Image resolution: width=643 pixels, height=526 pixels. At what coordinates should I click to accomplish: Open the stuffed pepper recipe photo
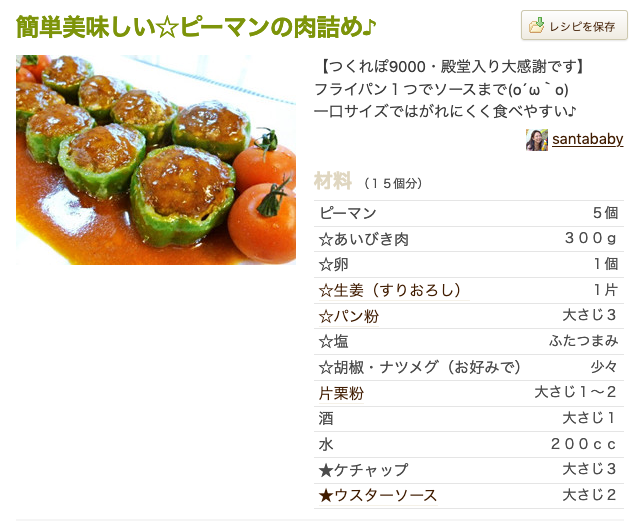[x=156, y=160]
